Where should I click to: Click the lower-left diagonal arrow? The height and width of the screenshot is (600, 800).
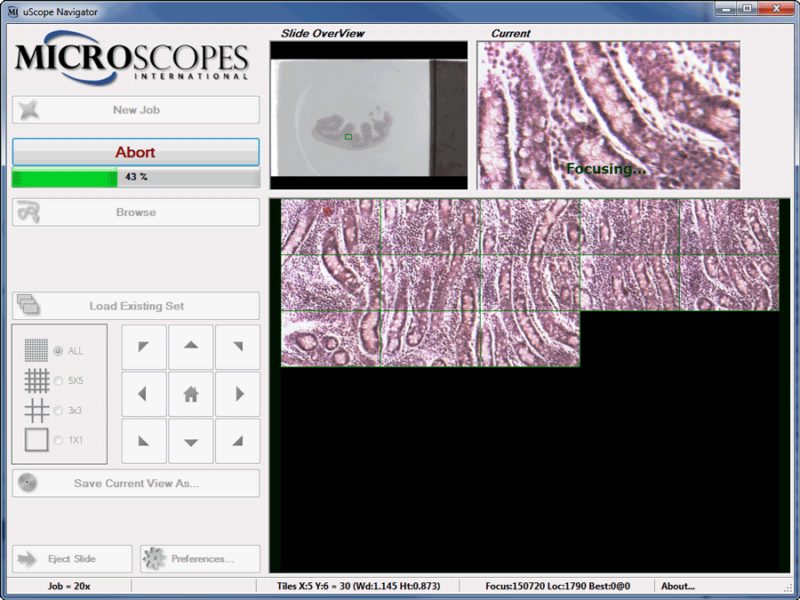tap(144, 441)
